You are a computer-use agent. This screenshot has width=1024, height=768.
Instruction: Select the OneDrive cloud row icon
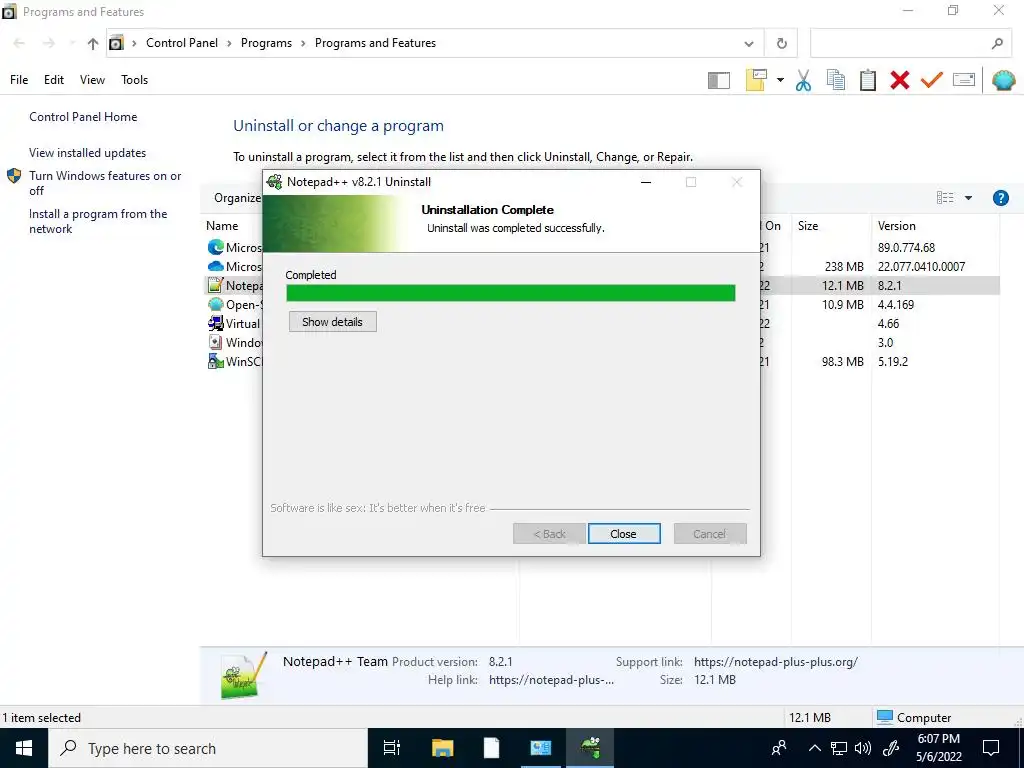click(x=216, y=266)
